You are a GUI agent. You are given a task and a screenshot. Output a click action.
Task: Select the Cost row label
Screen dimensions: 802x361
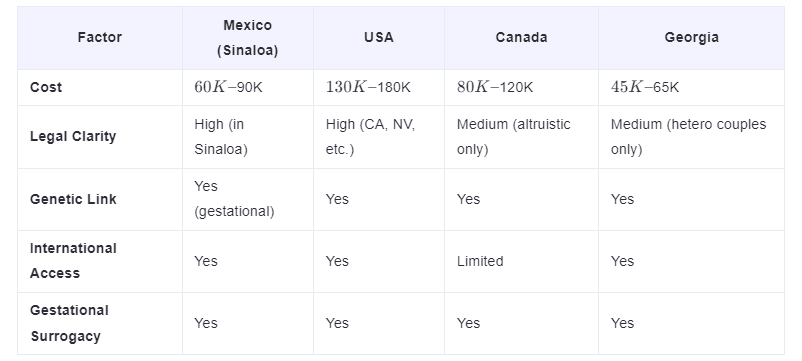click(46, 87)
